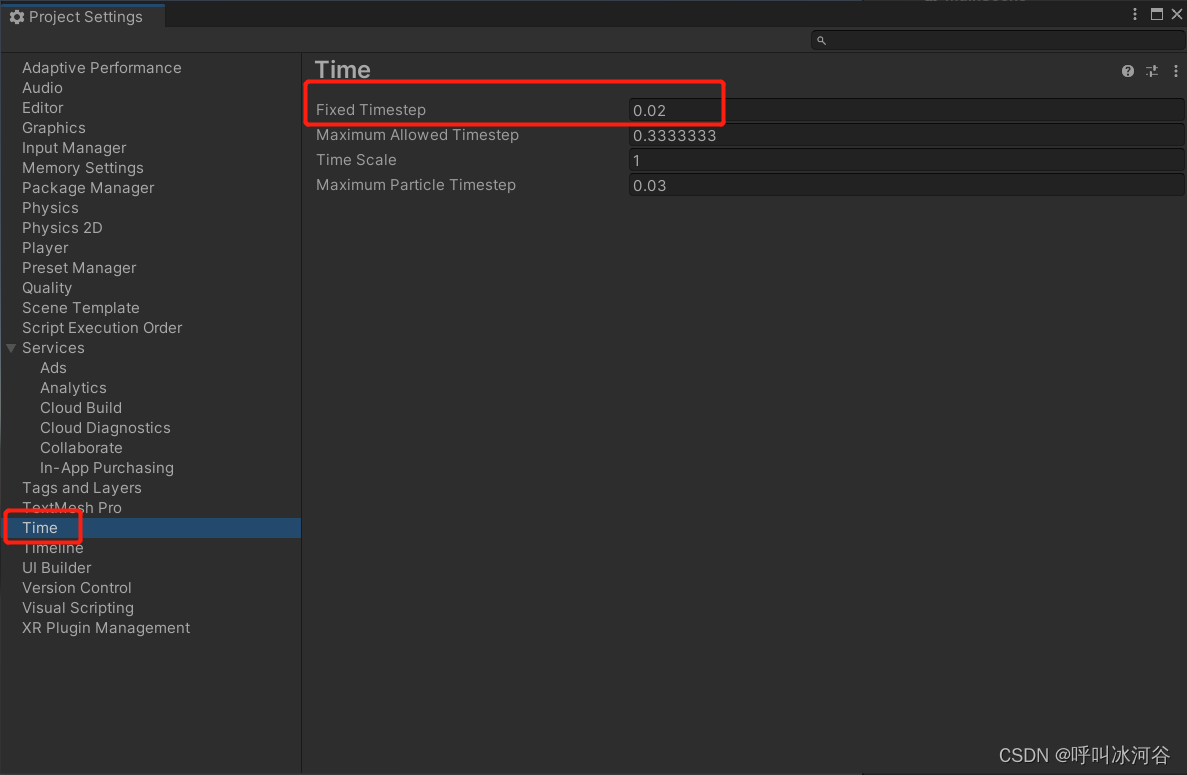
Task: Edit the Maximum Allowed Timestep field
Action: [x=906, y=135]
